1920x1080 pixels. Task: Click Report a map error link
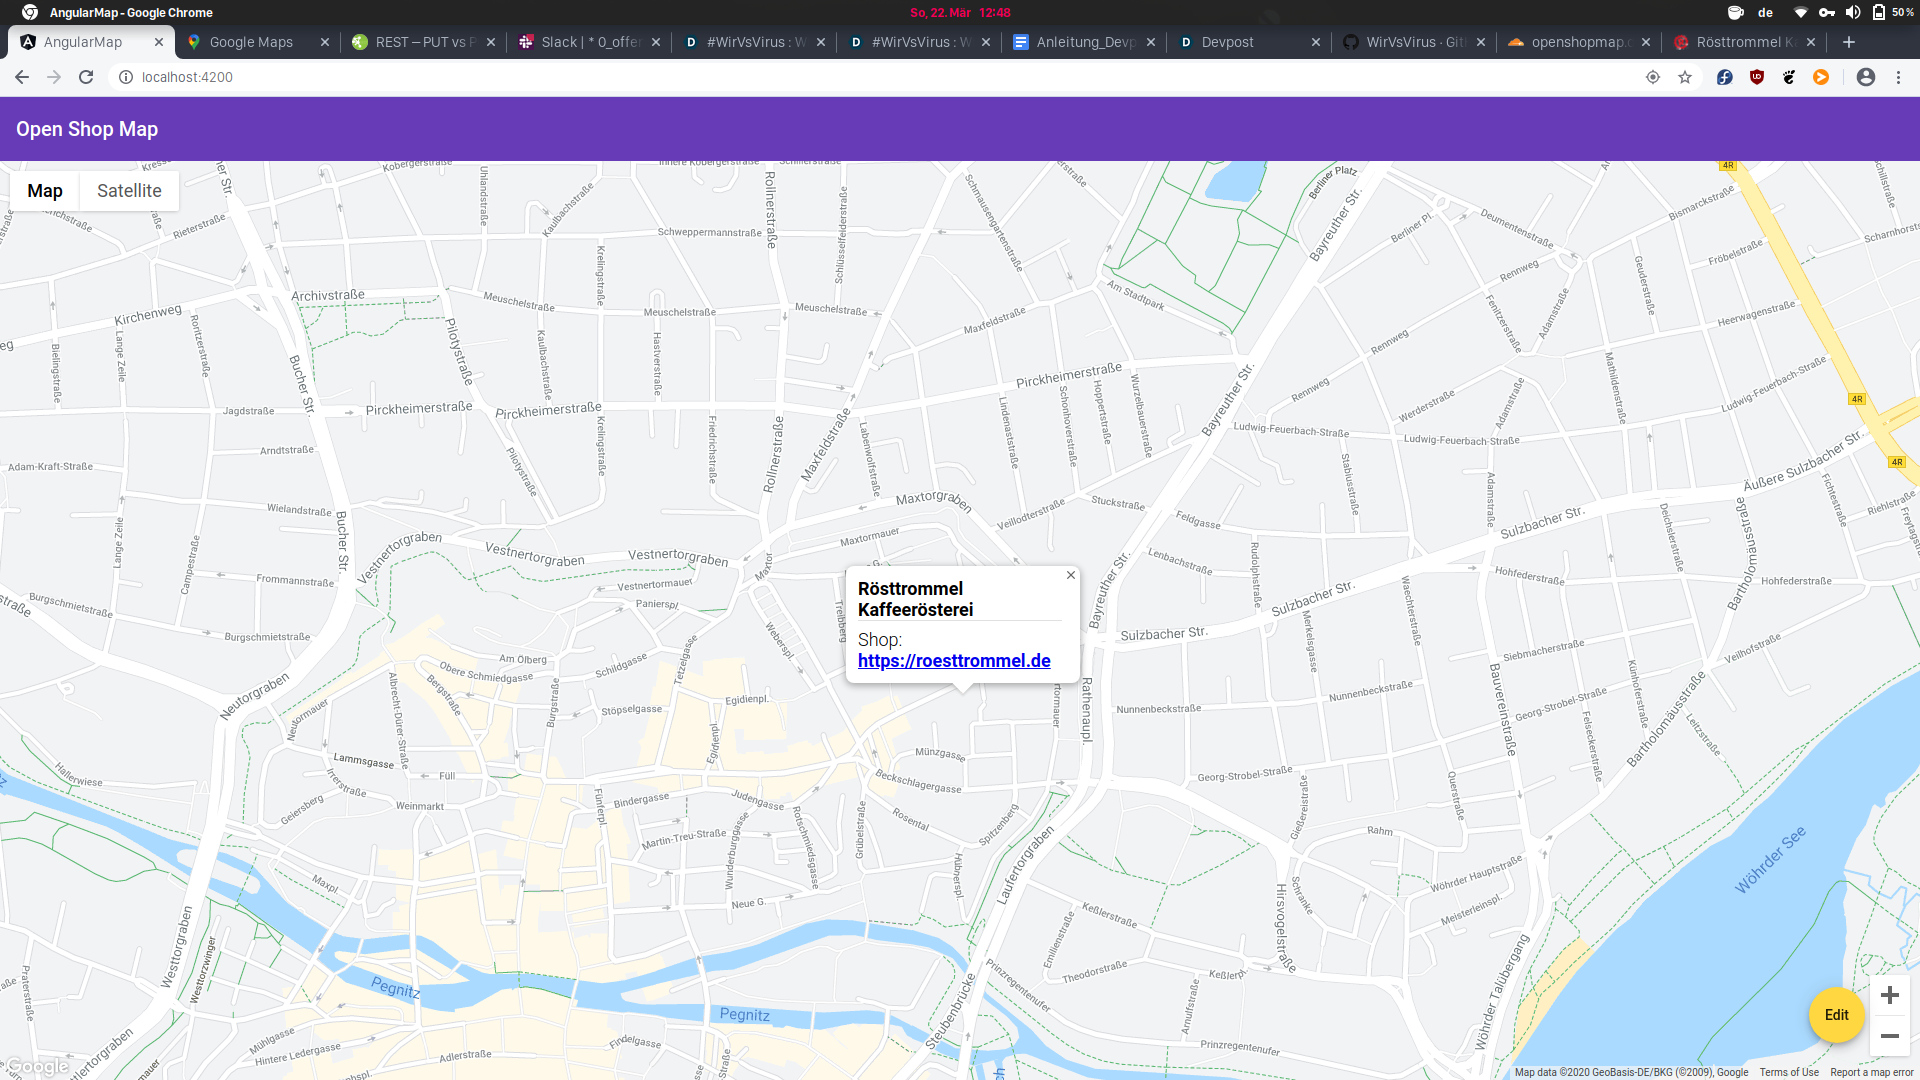click(x=1872, y=1072)
